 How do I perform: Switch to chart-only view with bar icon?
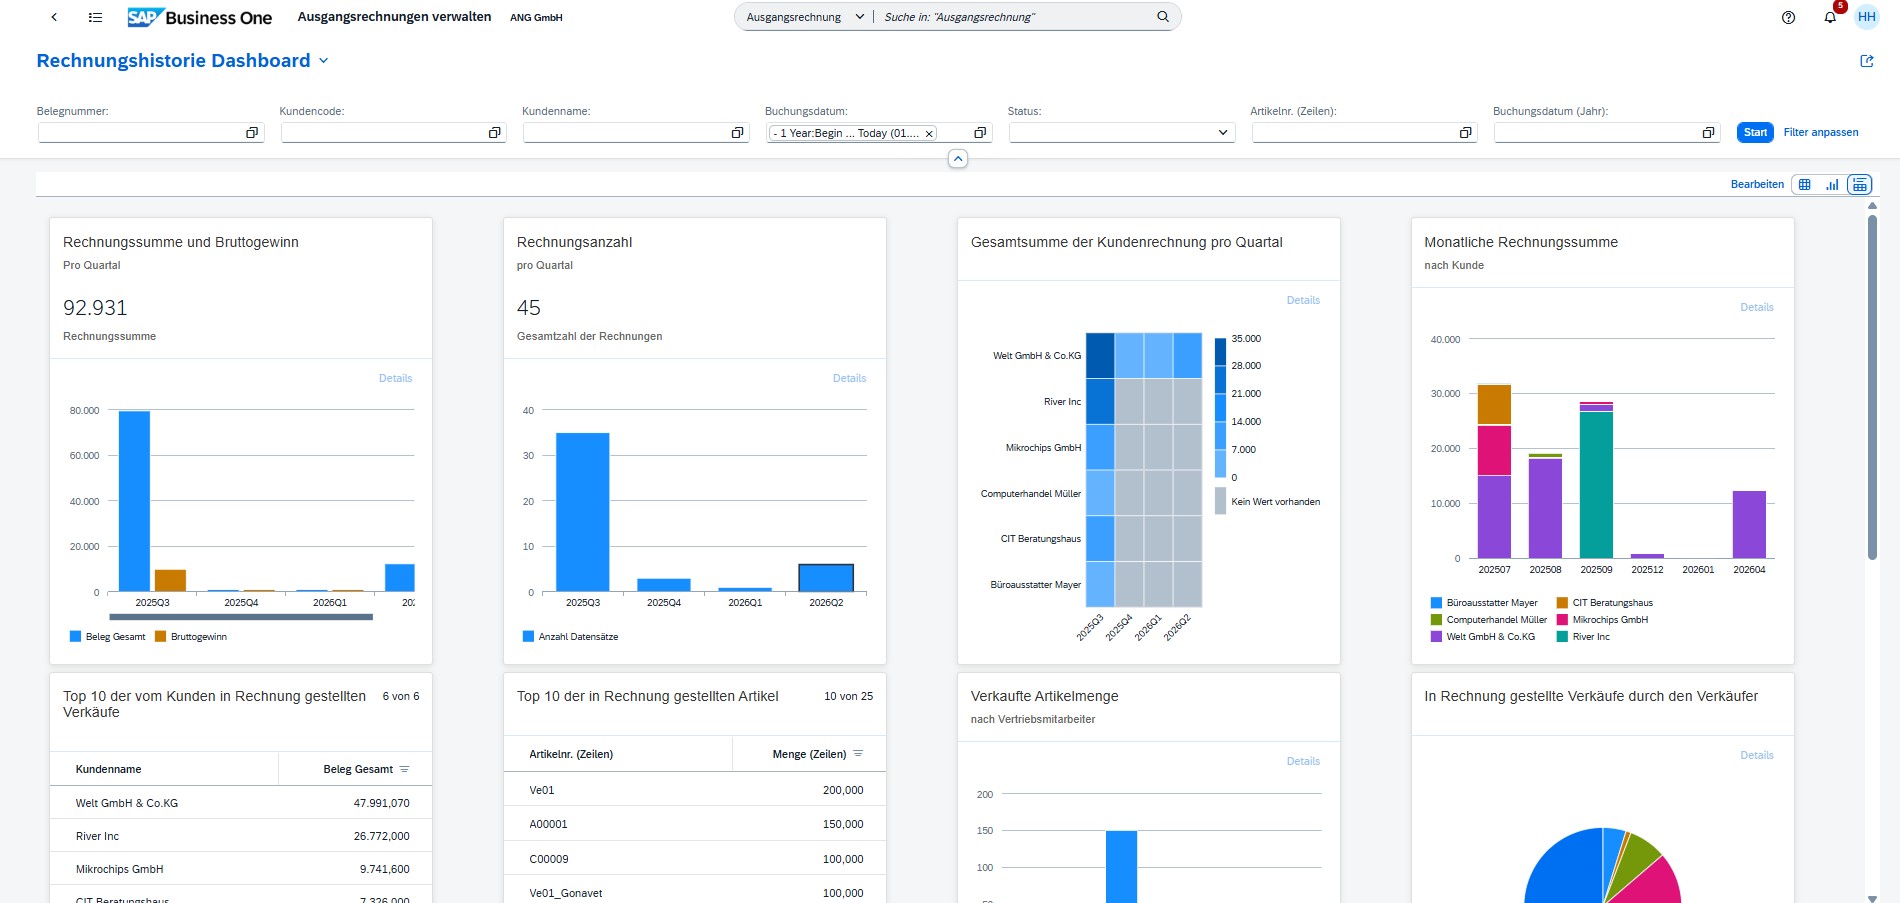pos(1831,184)
